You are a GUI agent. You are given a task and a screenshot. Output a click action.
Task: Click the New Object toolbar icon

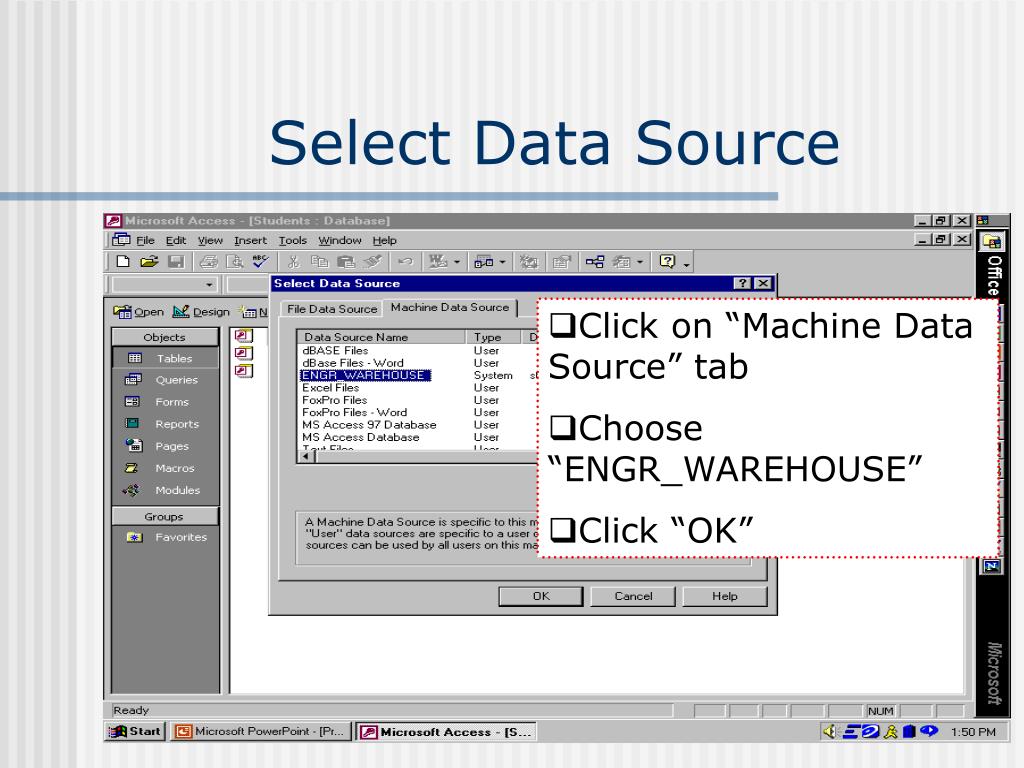point(621,262)
